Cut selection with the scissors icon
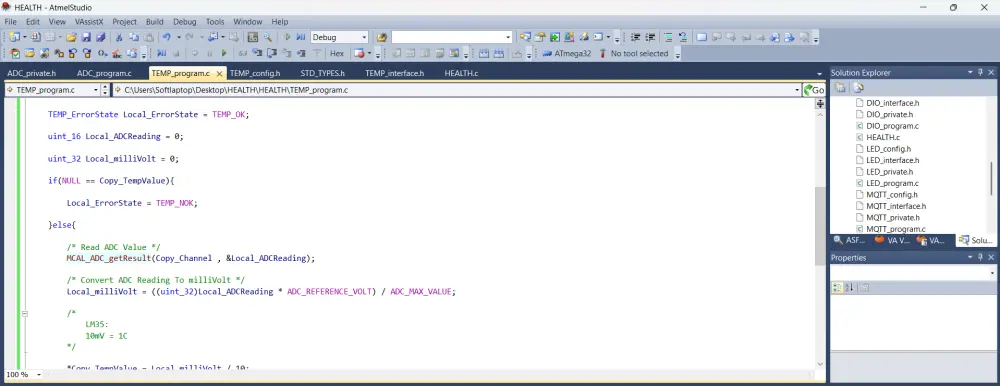 pos(119,38)
